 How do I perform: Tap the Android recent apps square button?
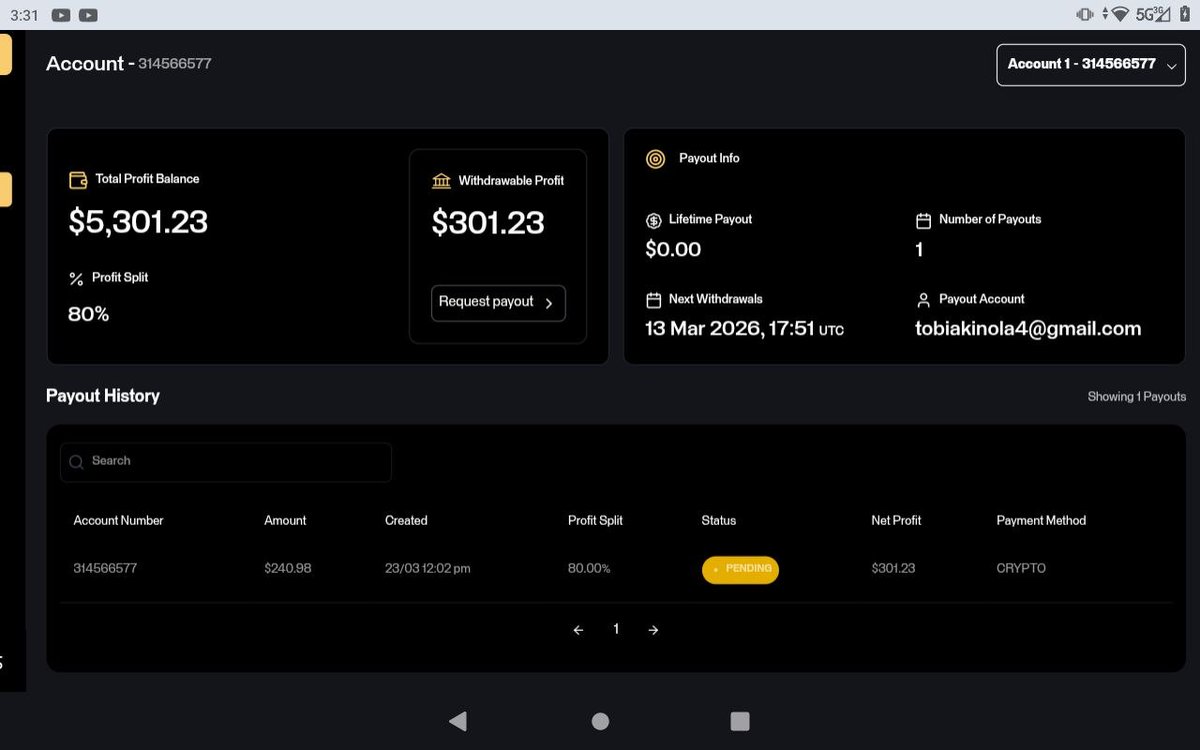point(740,721)
